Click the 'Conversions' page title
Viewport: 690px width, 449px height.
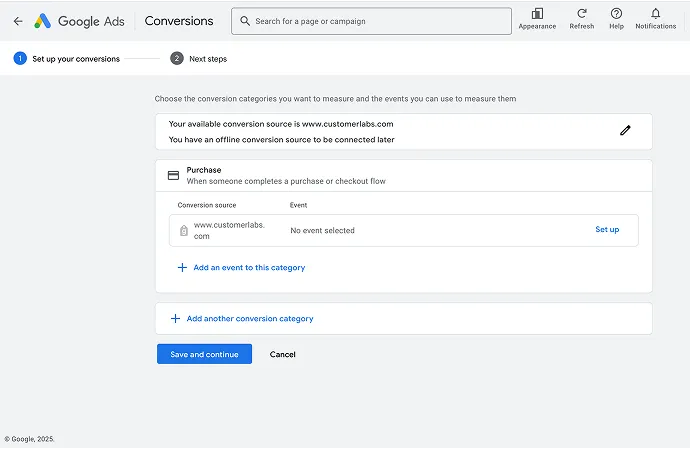pyautogui.click(x=179, y=21)
